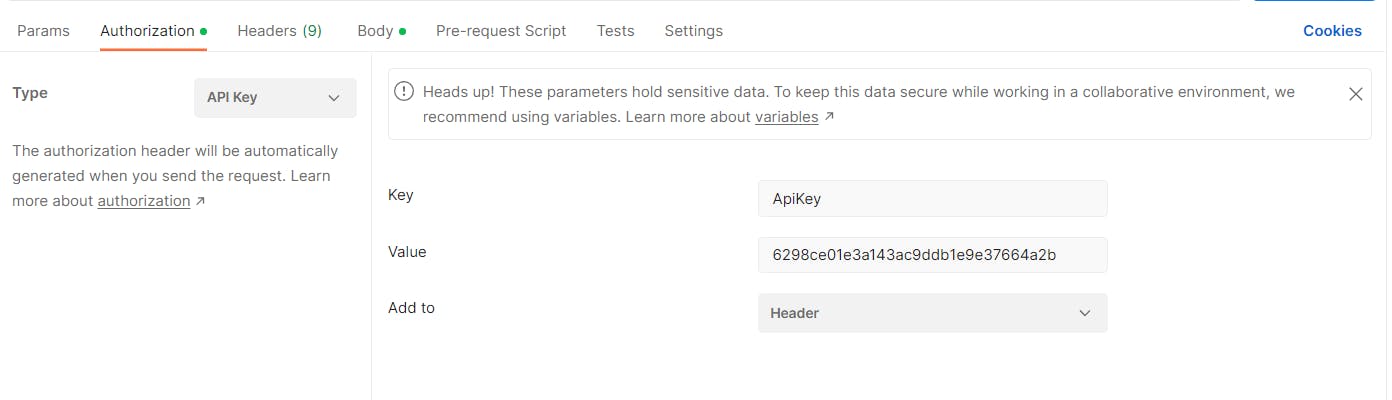Click the arrow icon beside variables link
This screenshot has height=400, width=1392.
pos(829,117)
